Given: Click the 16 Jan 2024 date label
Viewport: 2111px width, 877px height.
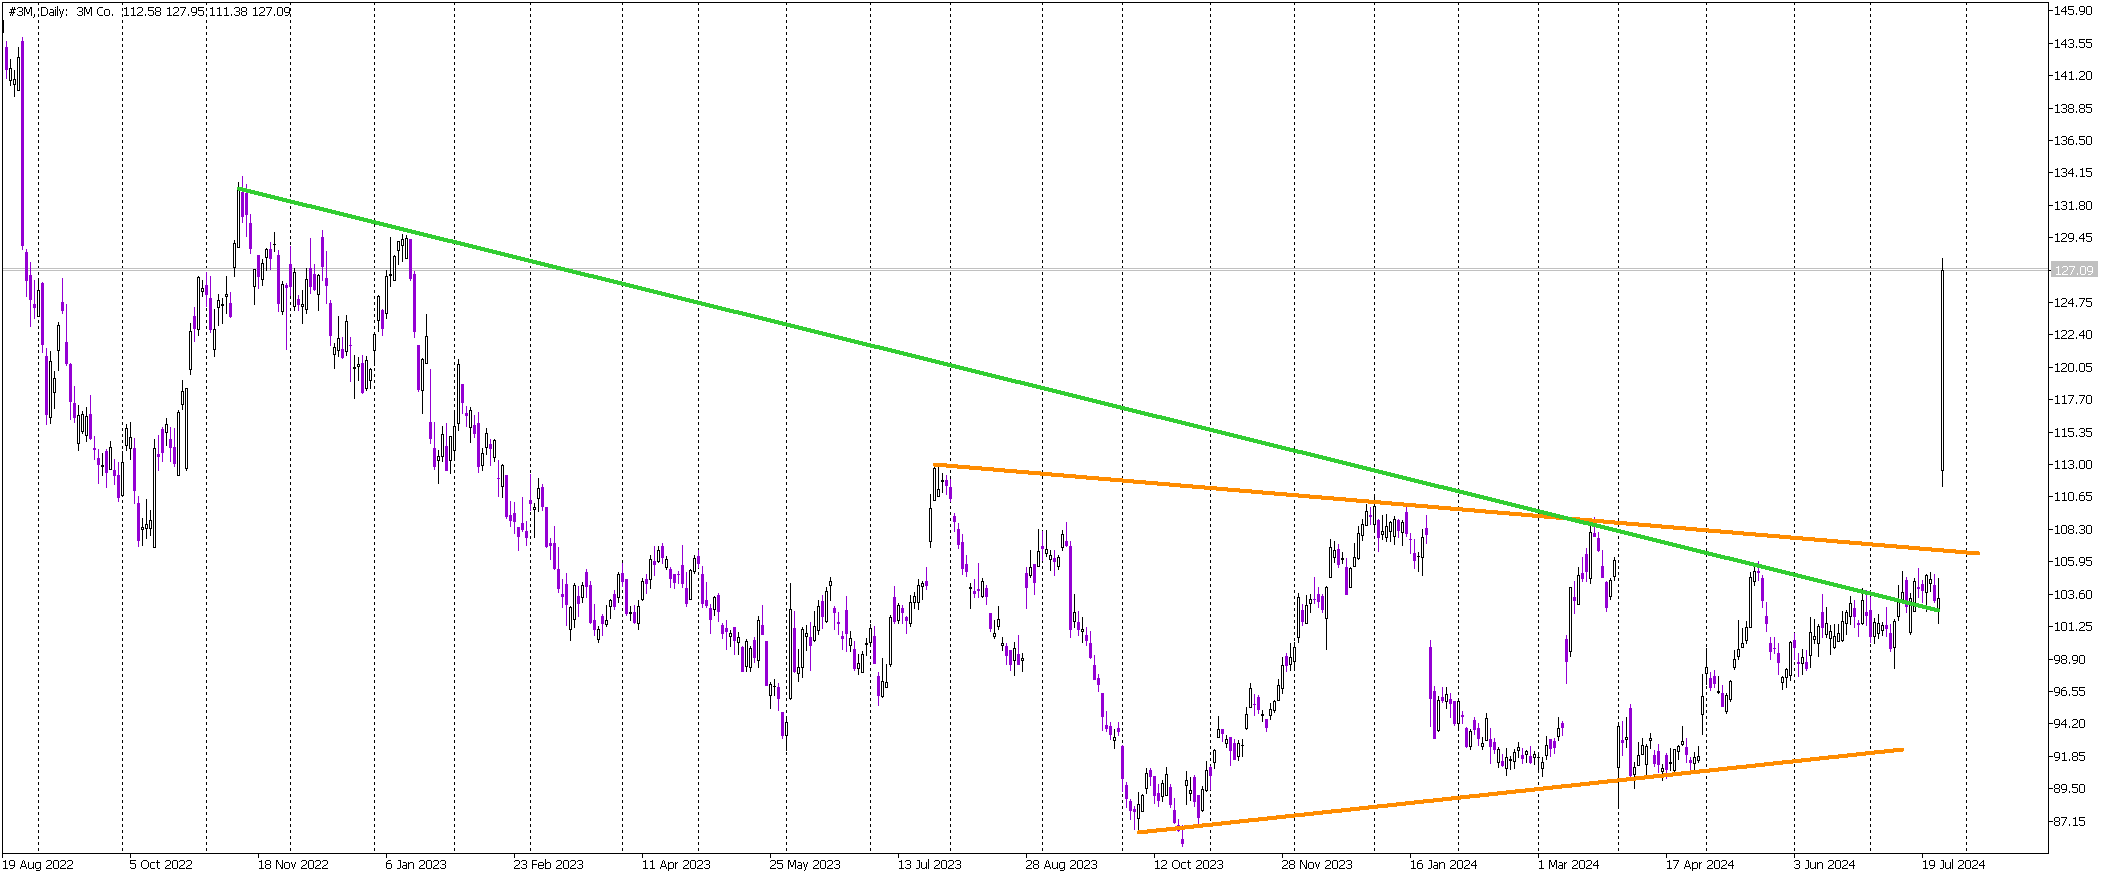Looking at the screenshot, I should (x=1443, y=864).
